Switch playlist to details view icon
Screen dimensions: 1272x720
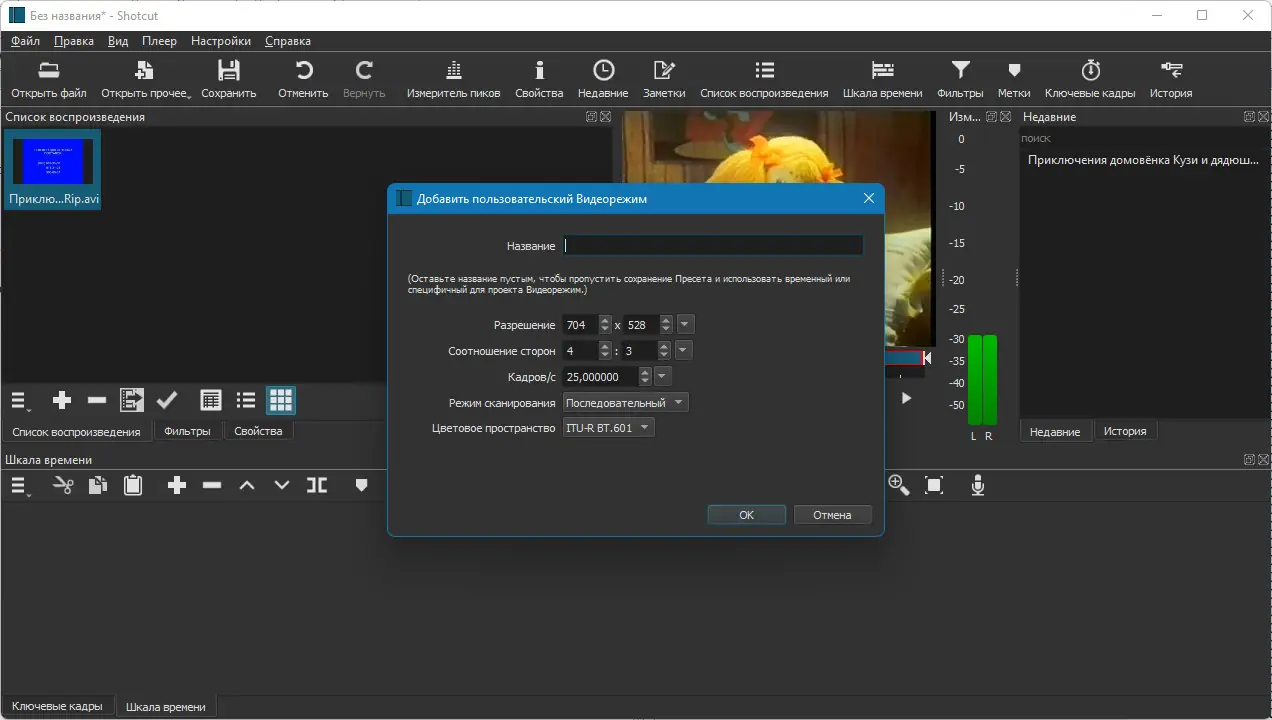pos(211,401)
